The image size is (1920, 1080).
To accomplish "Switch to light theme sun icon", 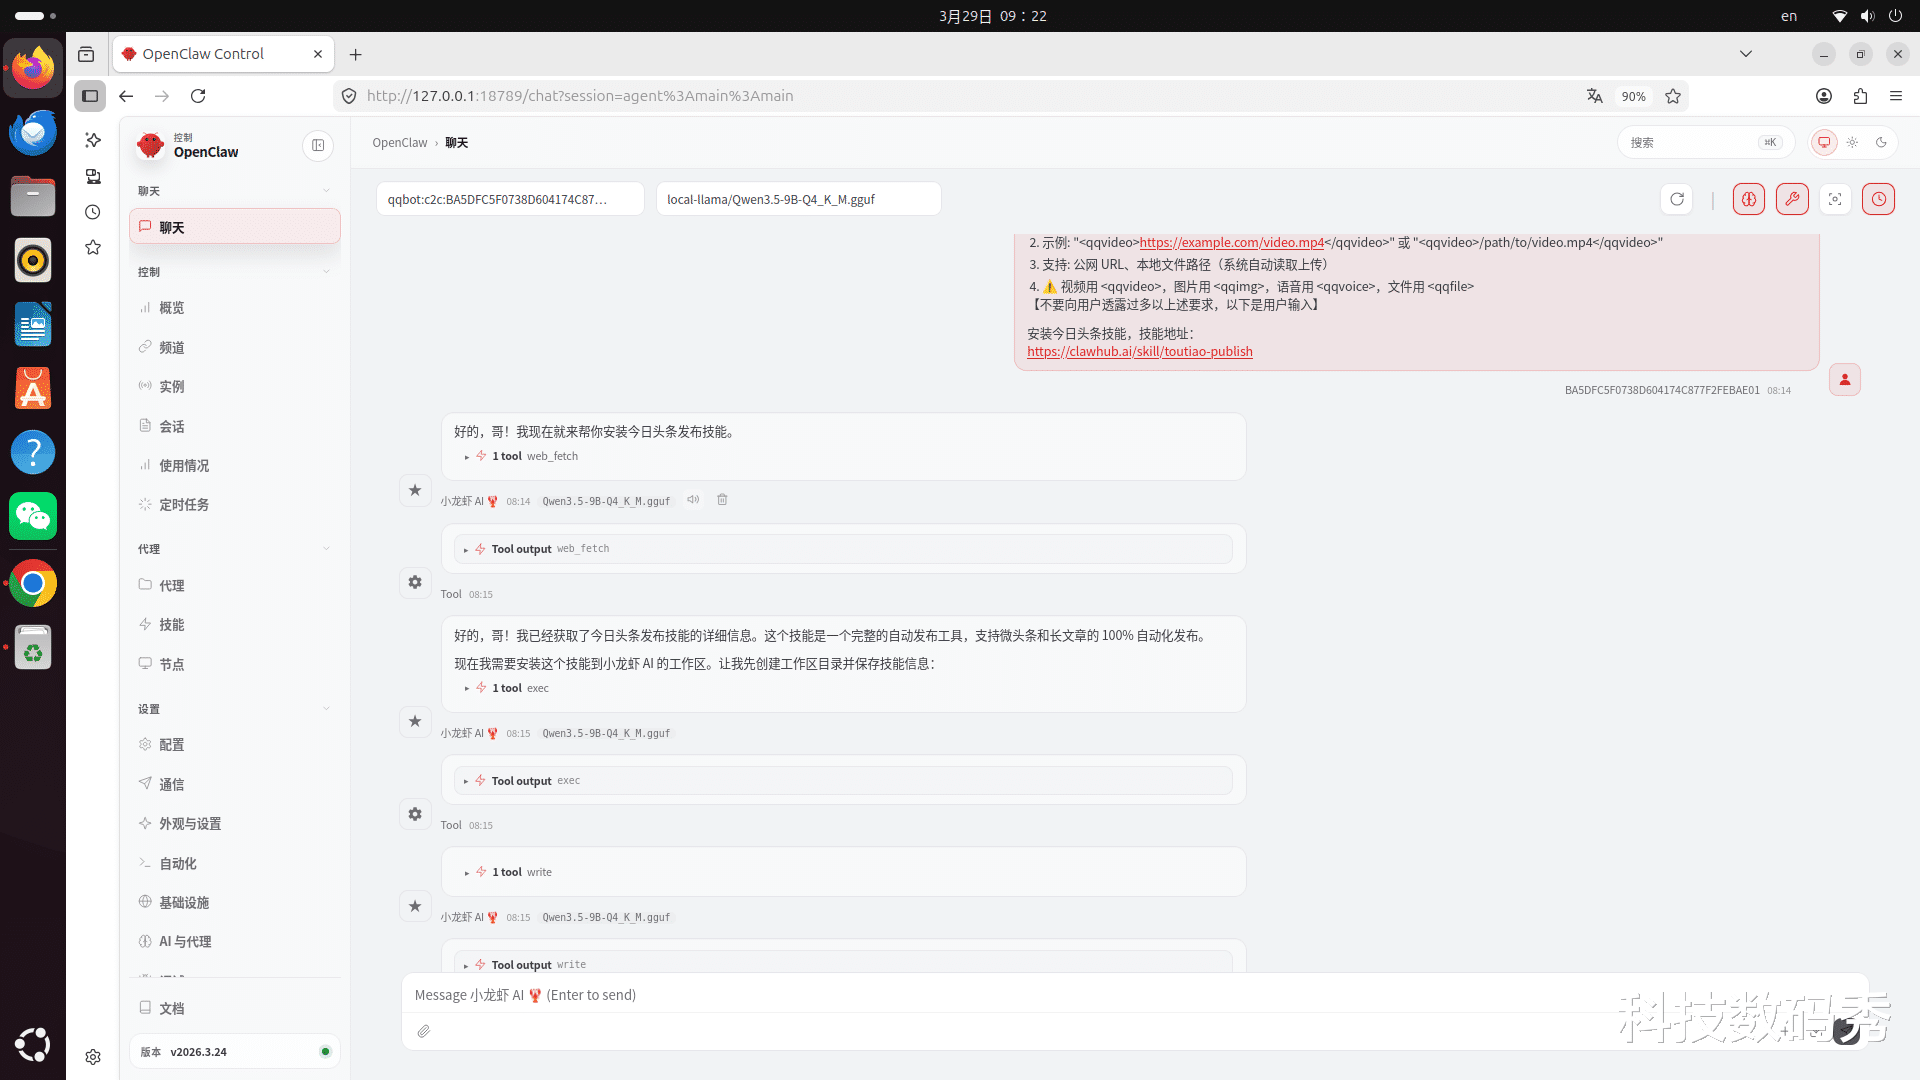I will (x=1853, y=142).
